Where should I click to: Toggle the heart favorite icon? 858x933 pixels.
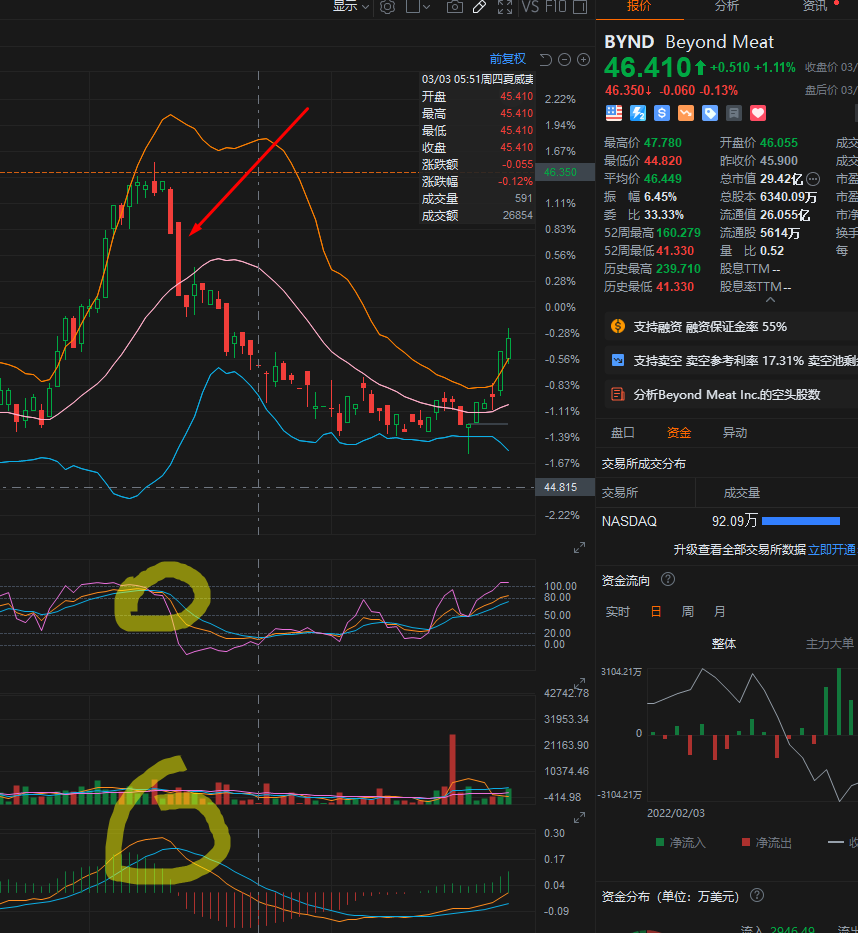coord(757,113)
